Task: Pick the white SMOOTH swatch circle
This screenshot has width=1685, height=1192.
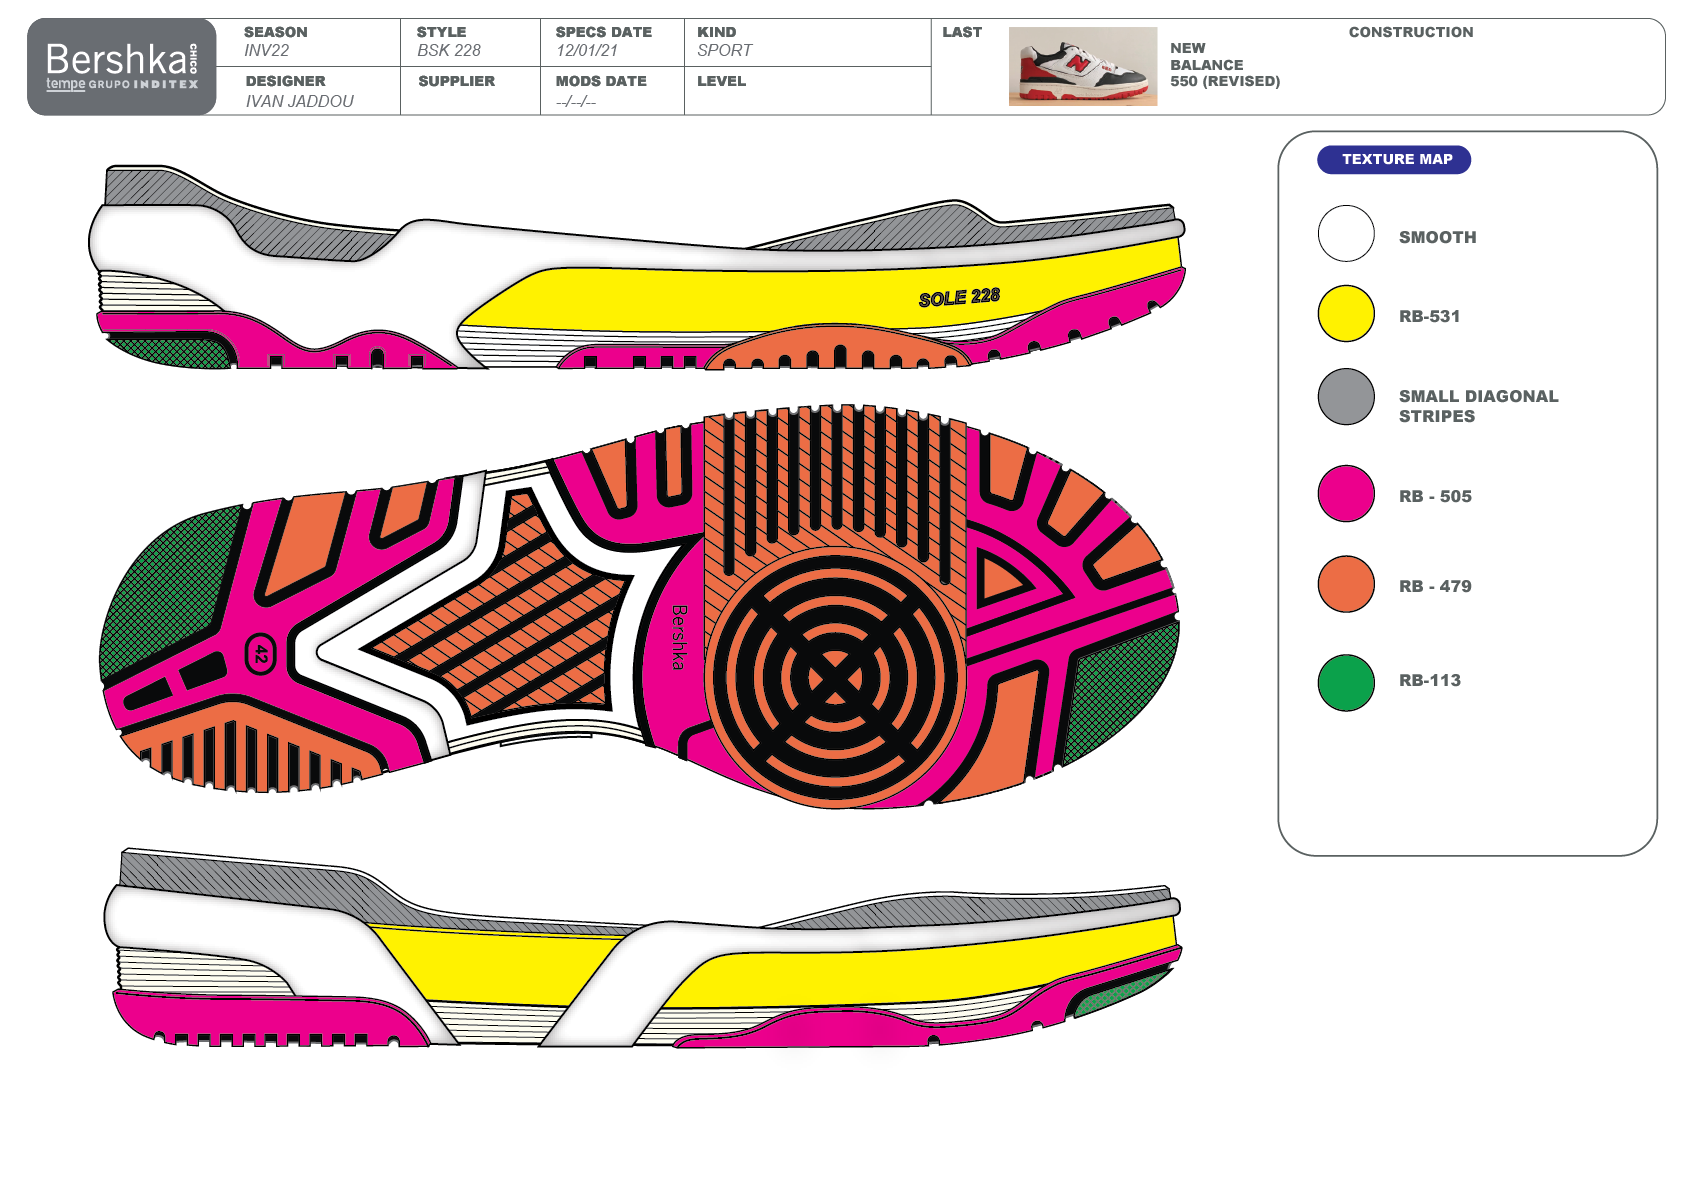Action: [x=1346, y=234]
